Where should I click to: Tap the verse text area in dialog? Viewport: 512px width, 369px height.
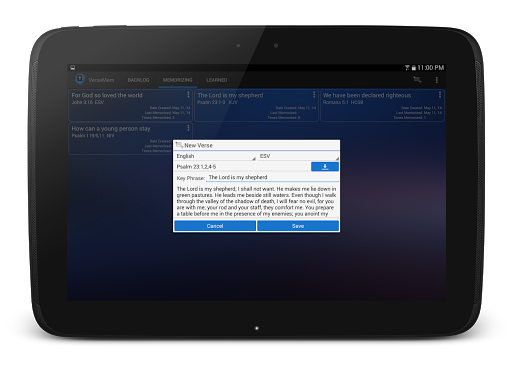256,201
